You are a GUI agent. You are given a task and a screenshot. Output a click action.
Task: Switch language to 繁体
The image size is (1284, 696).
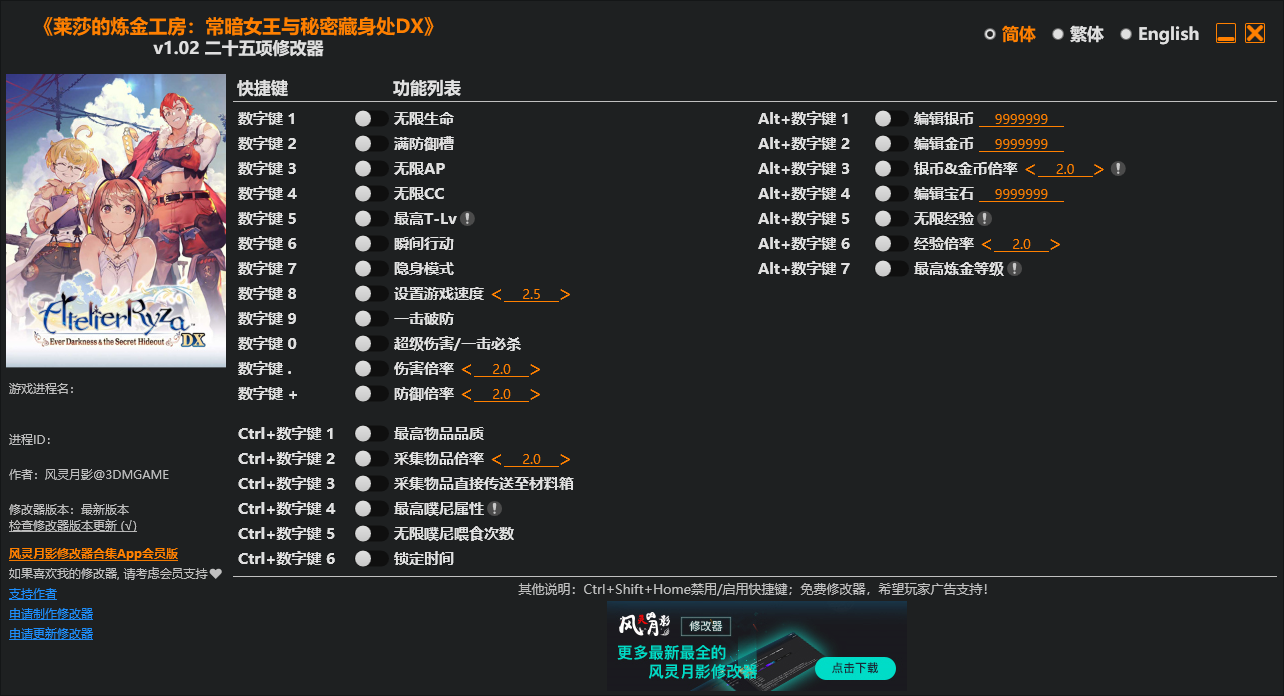point(1071,33)
